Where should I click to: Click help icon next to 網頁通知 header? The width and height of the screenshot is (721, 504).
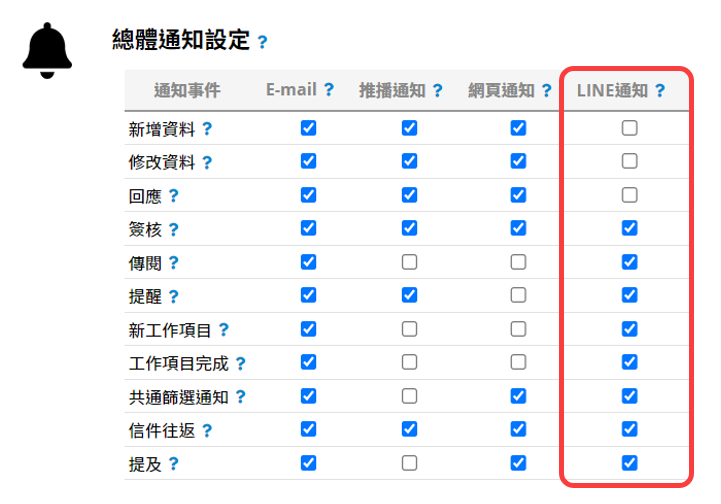546,91
